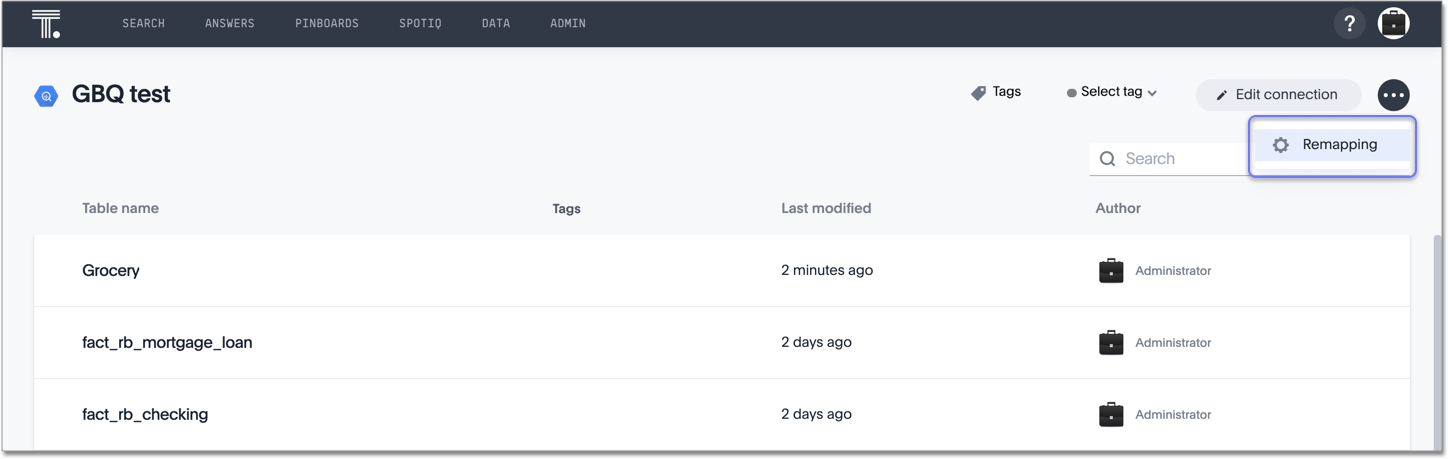Click the Google BigQuery connection icon

pos(46,96)
